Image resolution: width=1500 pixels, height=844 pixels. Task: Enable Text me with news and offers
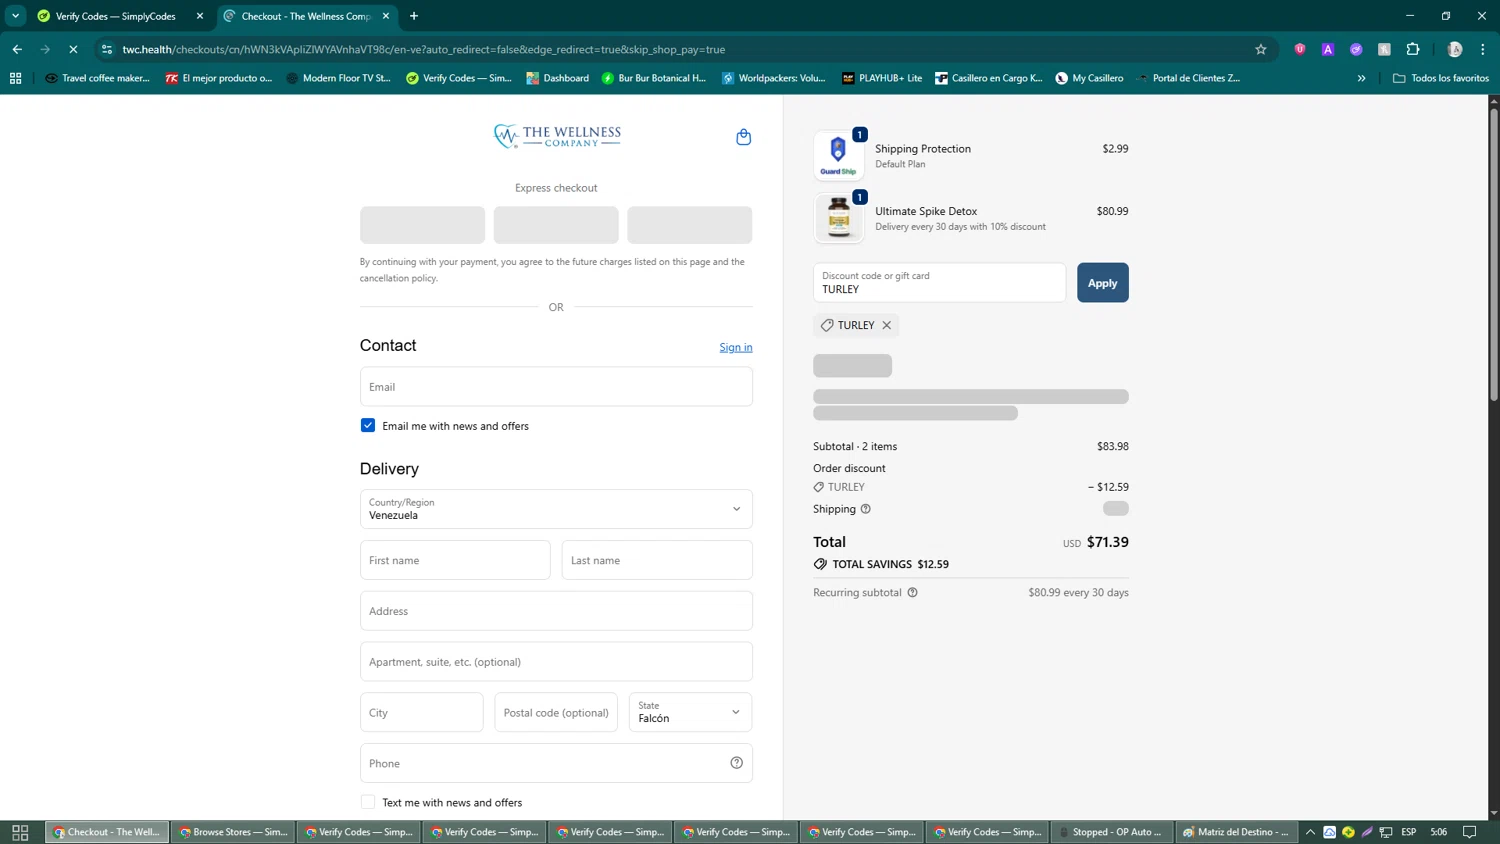click(368, 802)
